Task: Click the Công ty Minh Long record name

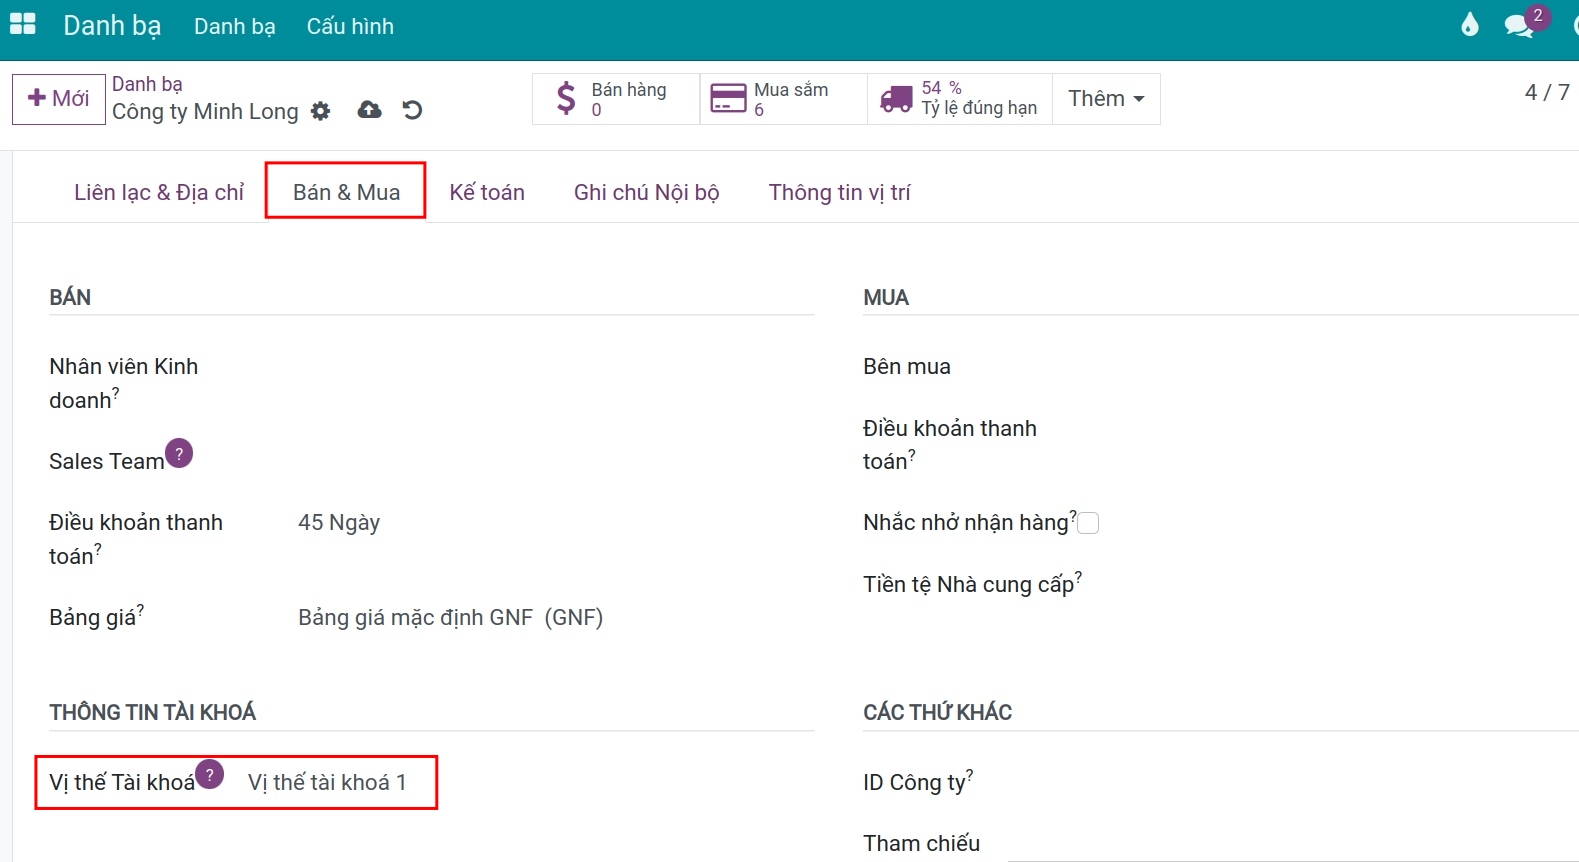Action: pos(205,111)
